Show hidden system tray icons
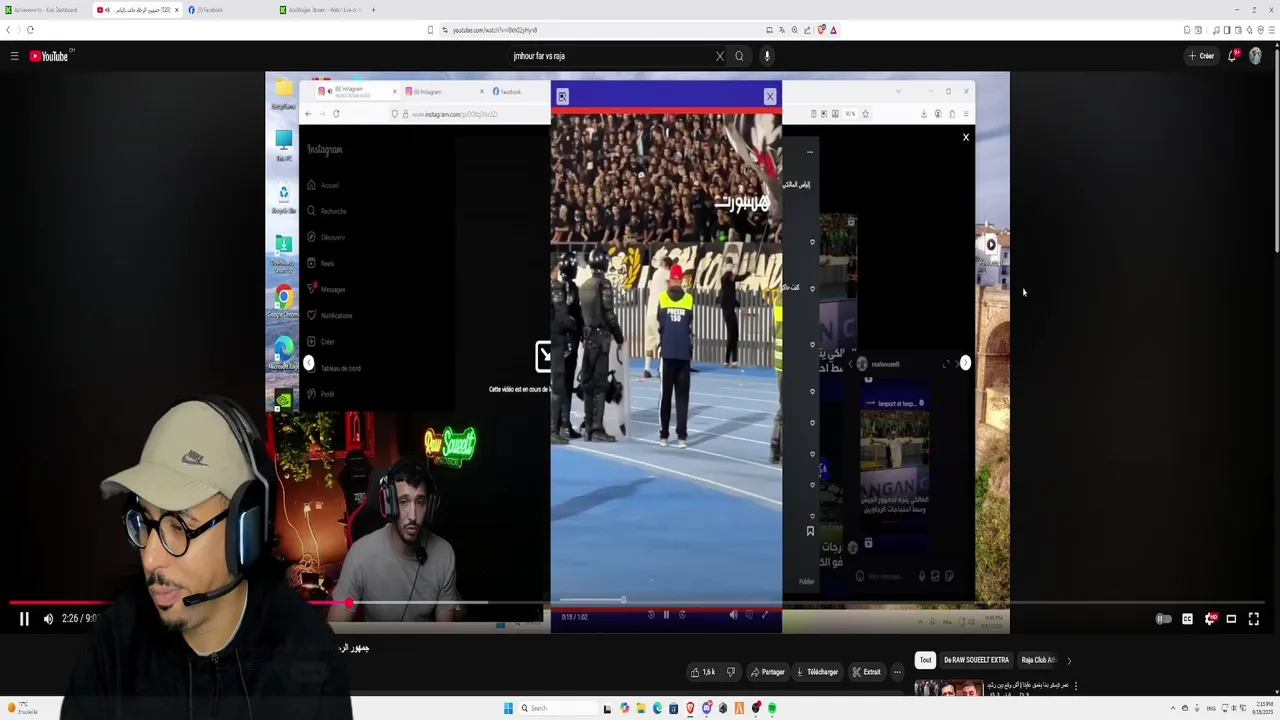The image size is (1280, 720). (x=1173, y=708)
